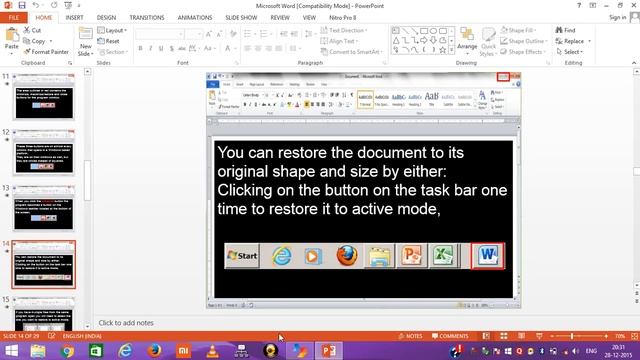Screen dimensions: 640x360
Task: Click the zoom out minus button
Action: [x=552, y=336]
